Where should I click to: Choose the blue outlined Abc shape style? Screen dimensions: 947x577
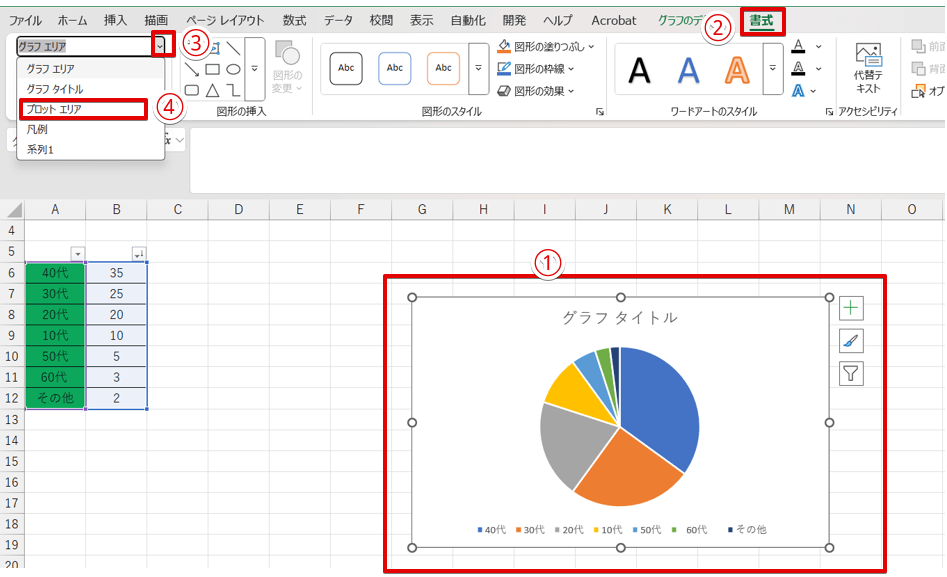[395, 68]
